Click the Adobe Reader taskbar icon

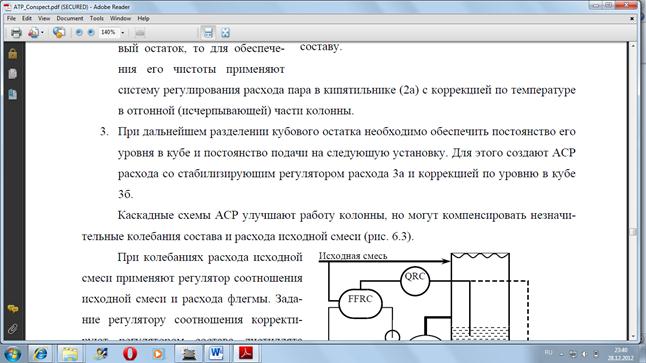pyautogui.click(x=246, y=354)
